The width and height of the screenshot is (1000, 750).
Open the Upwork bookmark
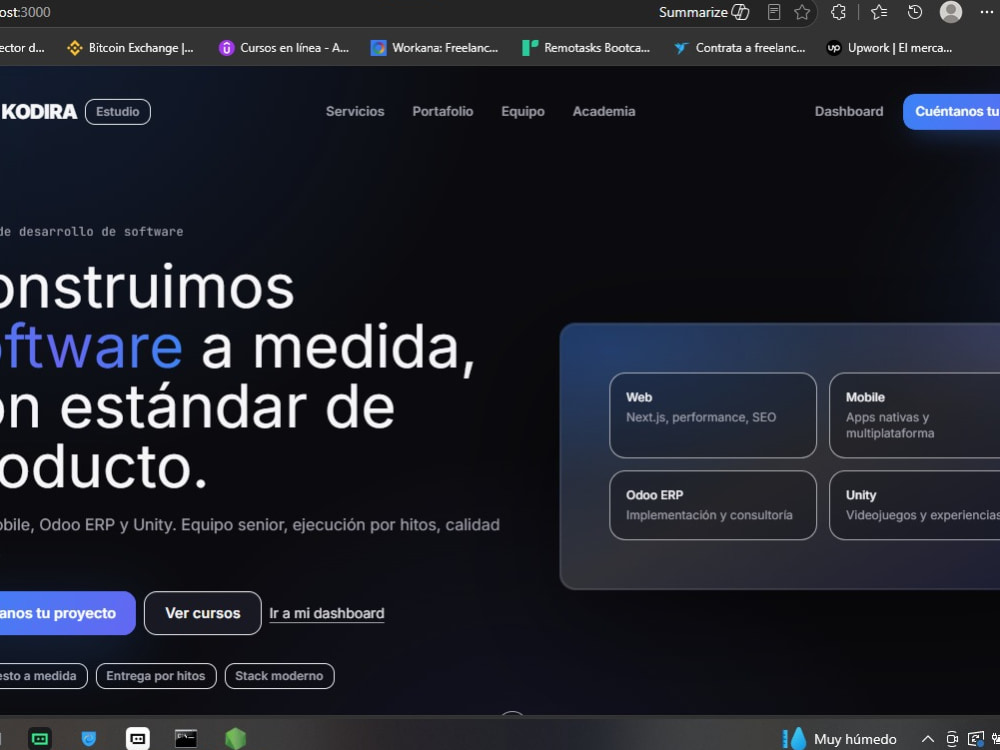889,48
